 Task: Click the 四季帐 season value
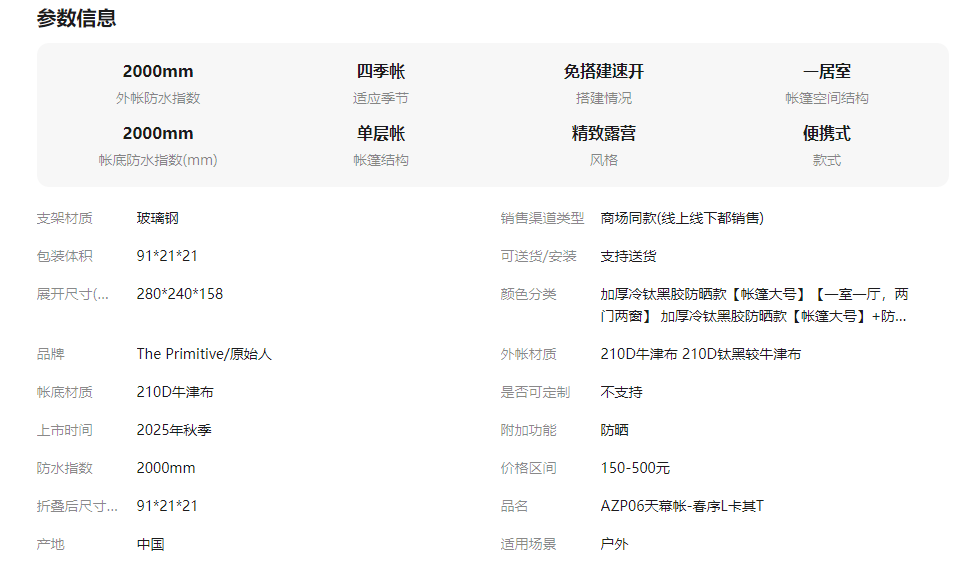click(x=381, y=72)
